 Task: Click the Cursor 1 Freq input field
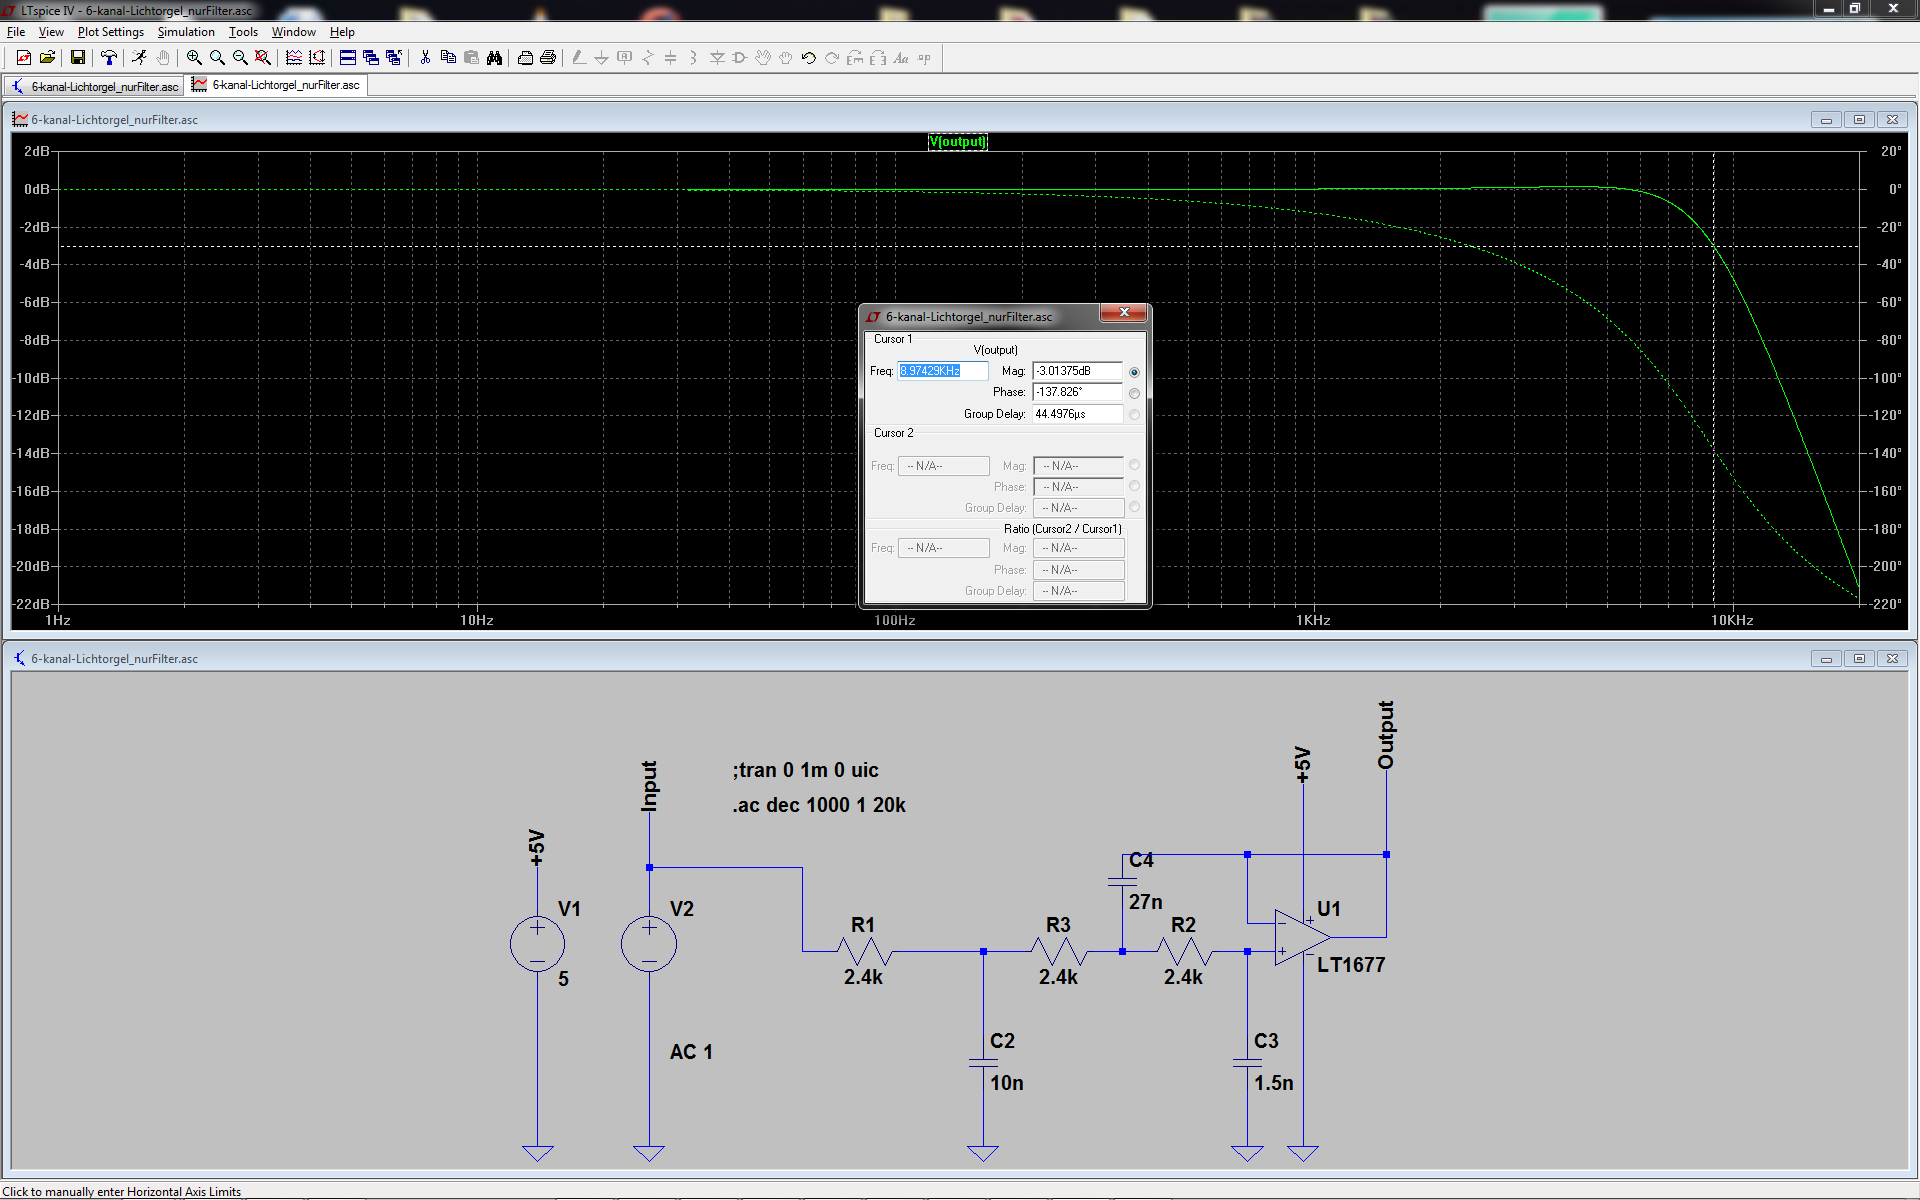click(x=942, y=371)
